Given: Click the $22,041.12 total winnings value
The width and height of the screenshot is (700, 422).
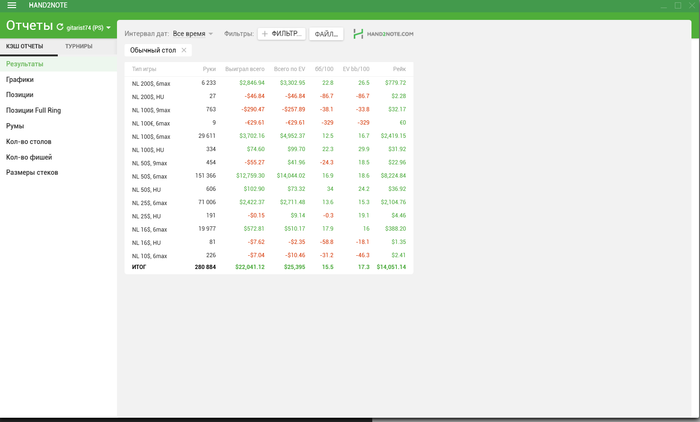Looking at the screenshot, I should [250, 267].
